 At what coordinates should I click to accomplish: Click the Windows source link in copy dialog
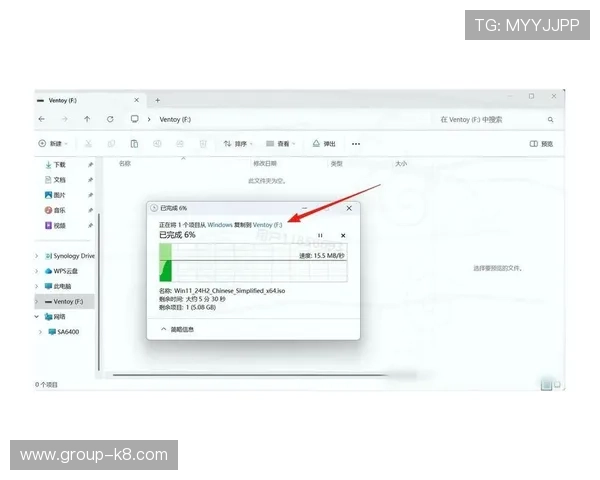(220, 225)
